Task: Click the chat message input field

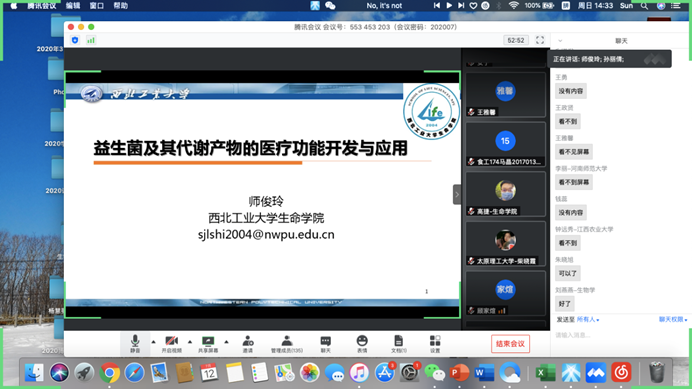Action: tap(621, 336)
